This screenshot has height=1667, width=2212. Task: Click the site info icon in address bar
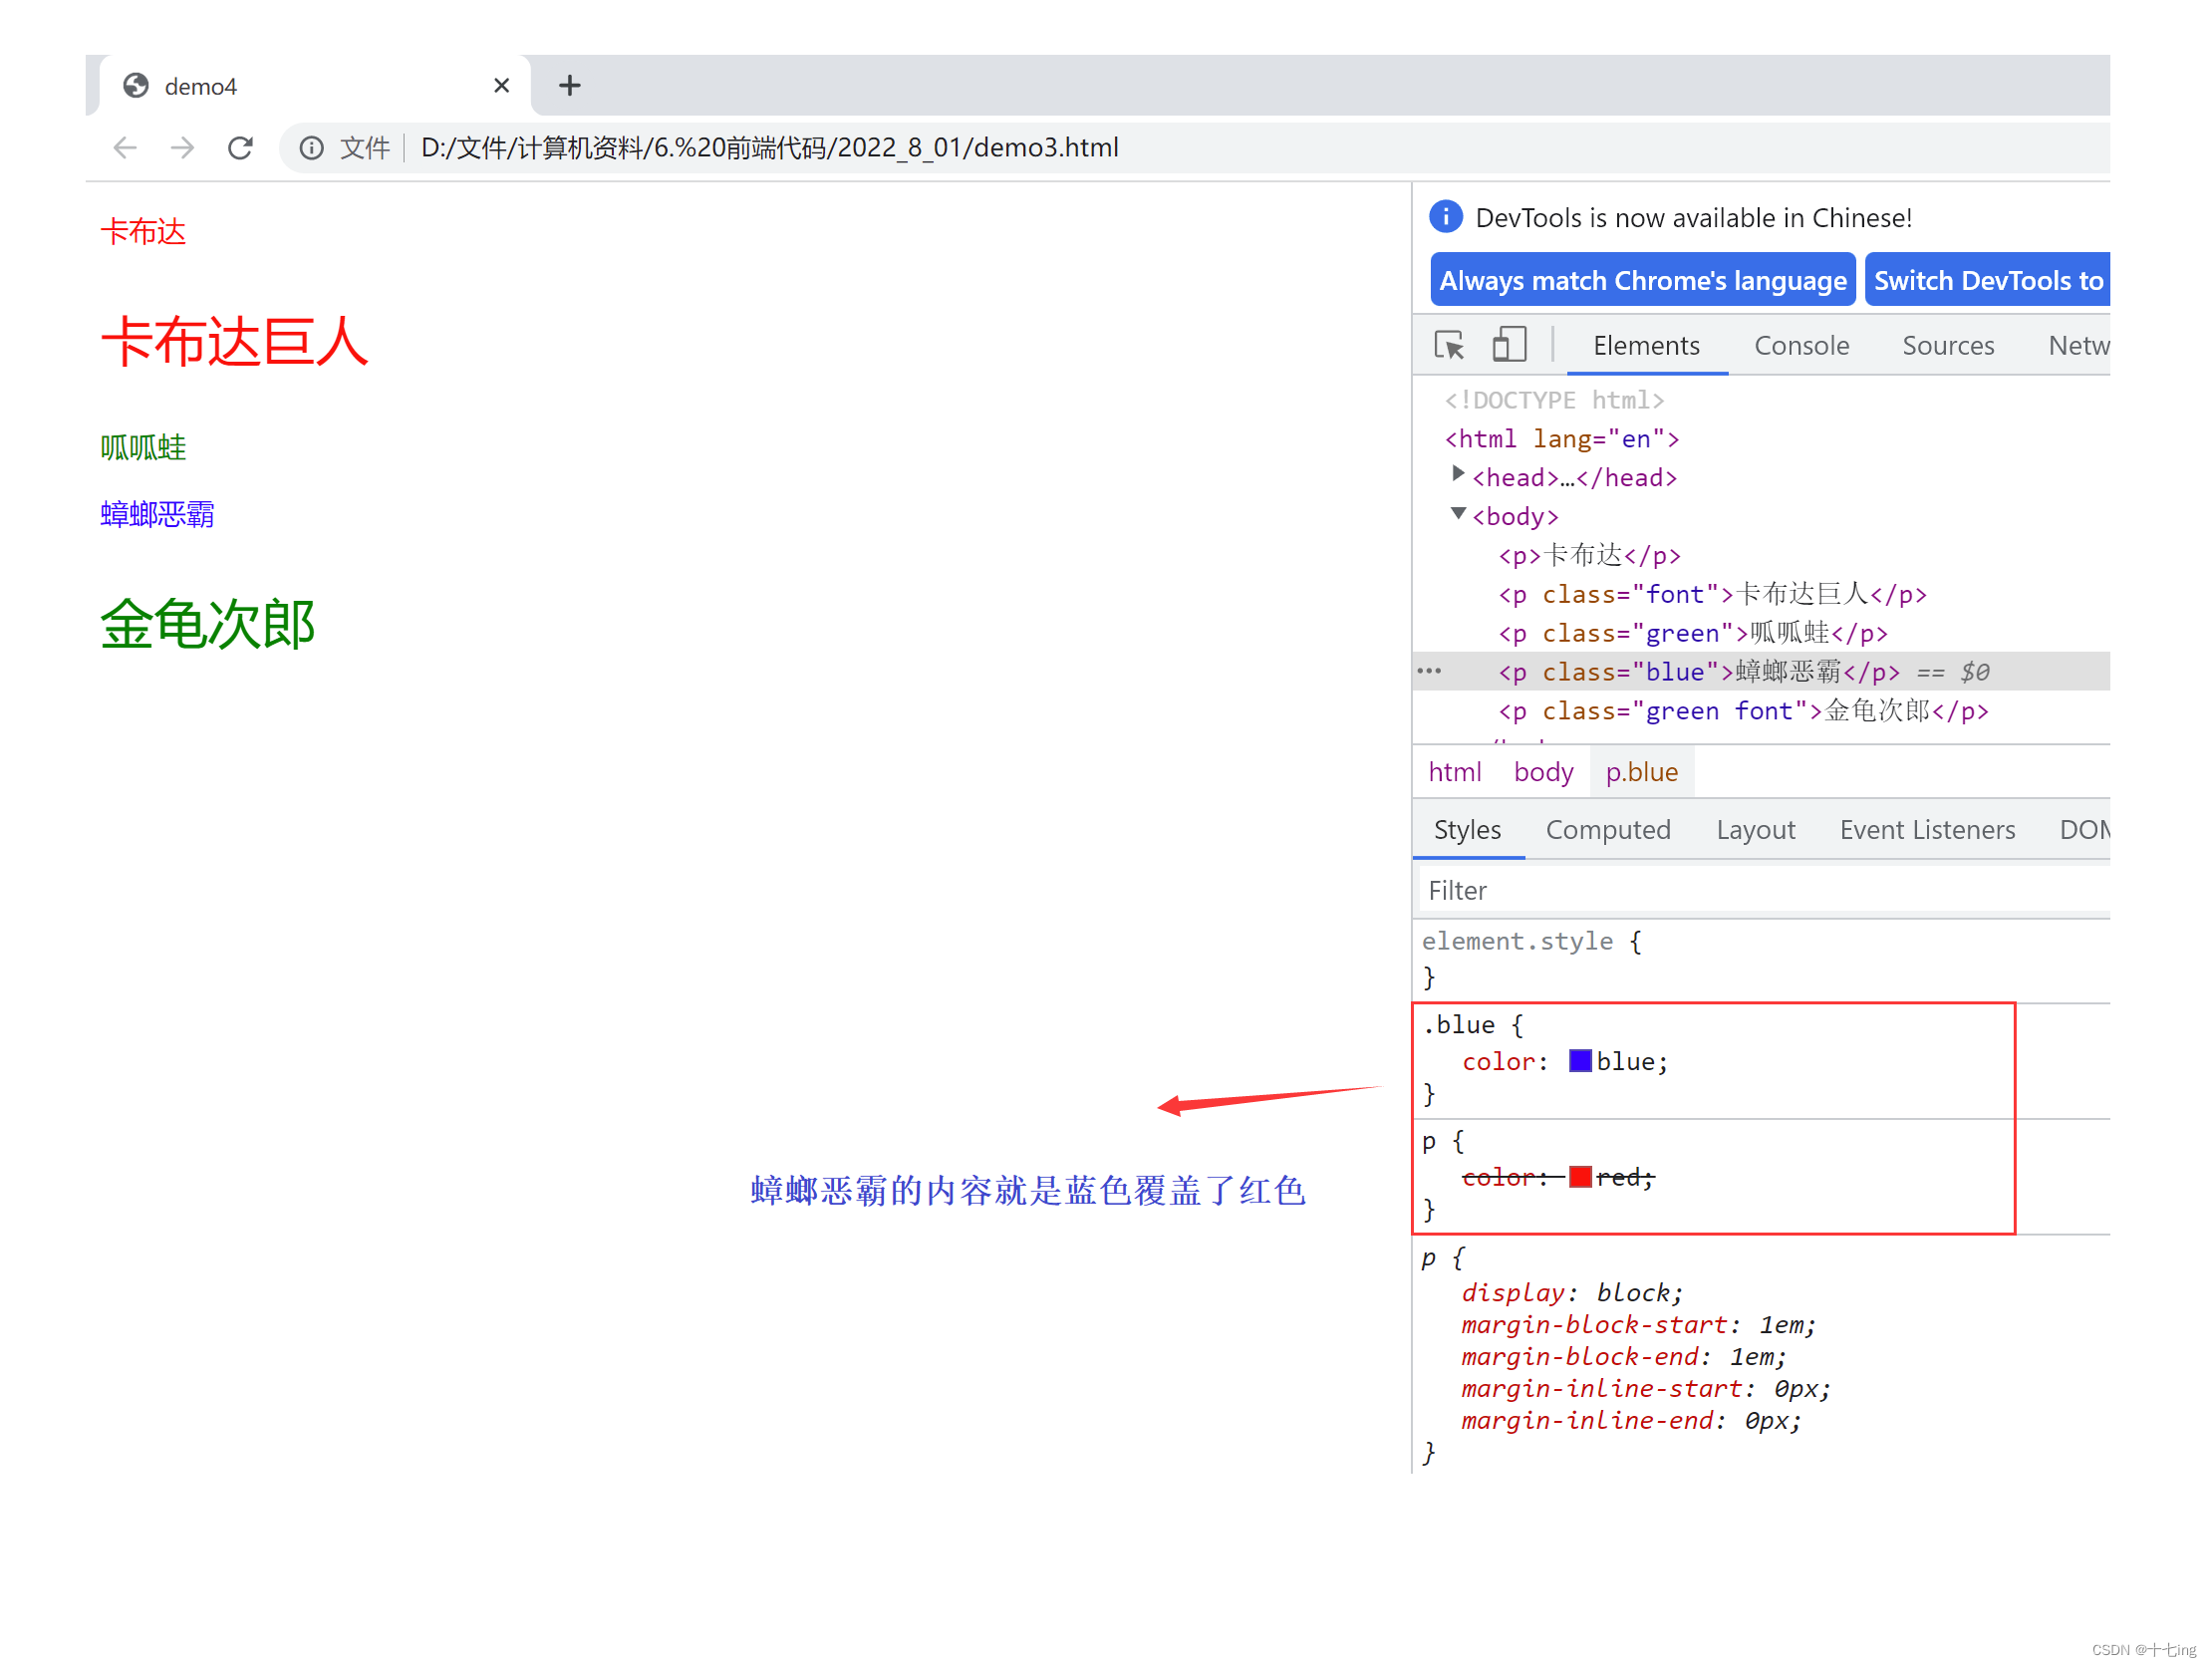coord(312,148)
